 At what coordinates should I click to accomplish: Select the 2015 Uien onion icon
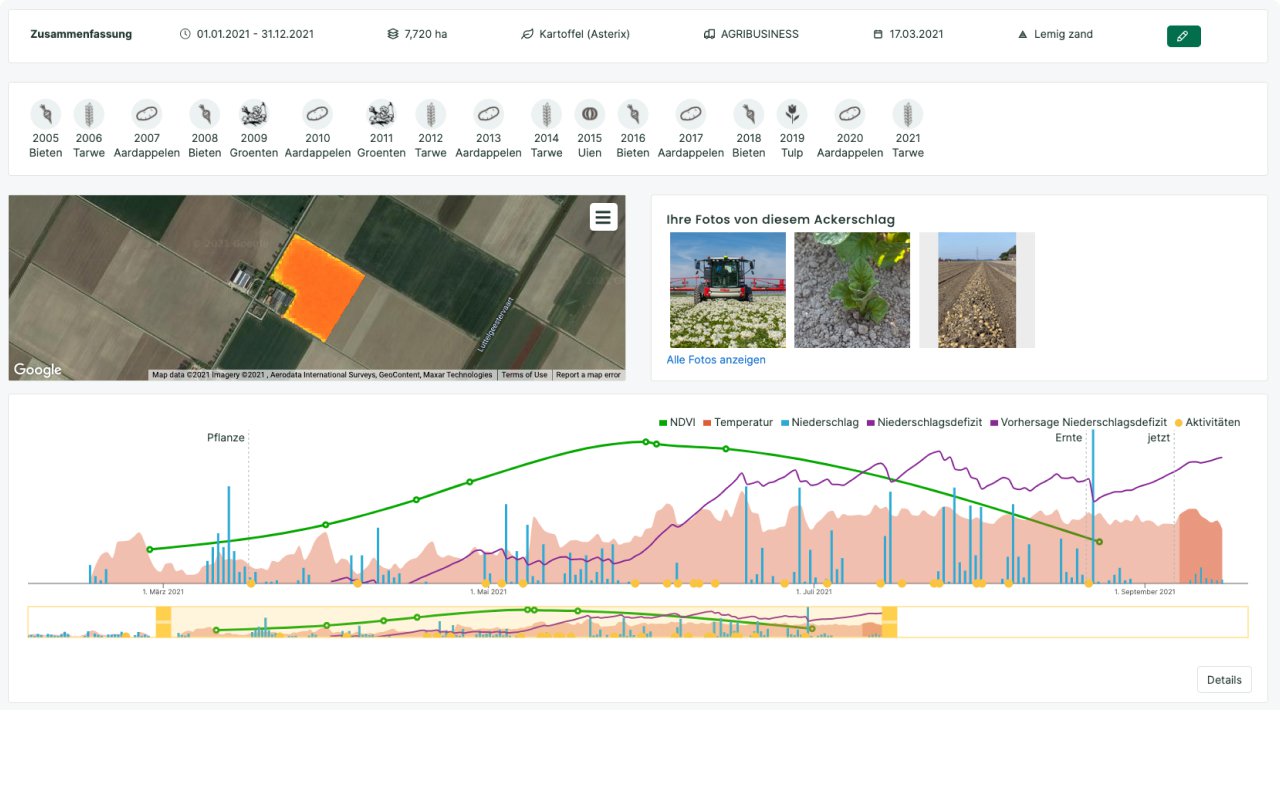[x=590, y=115]
